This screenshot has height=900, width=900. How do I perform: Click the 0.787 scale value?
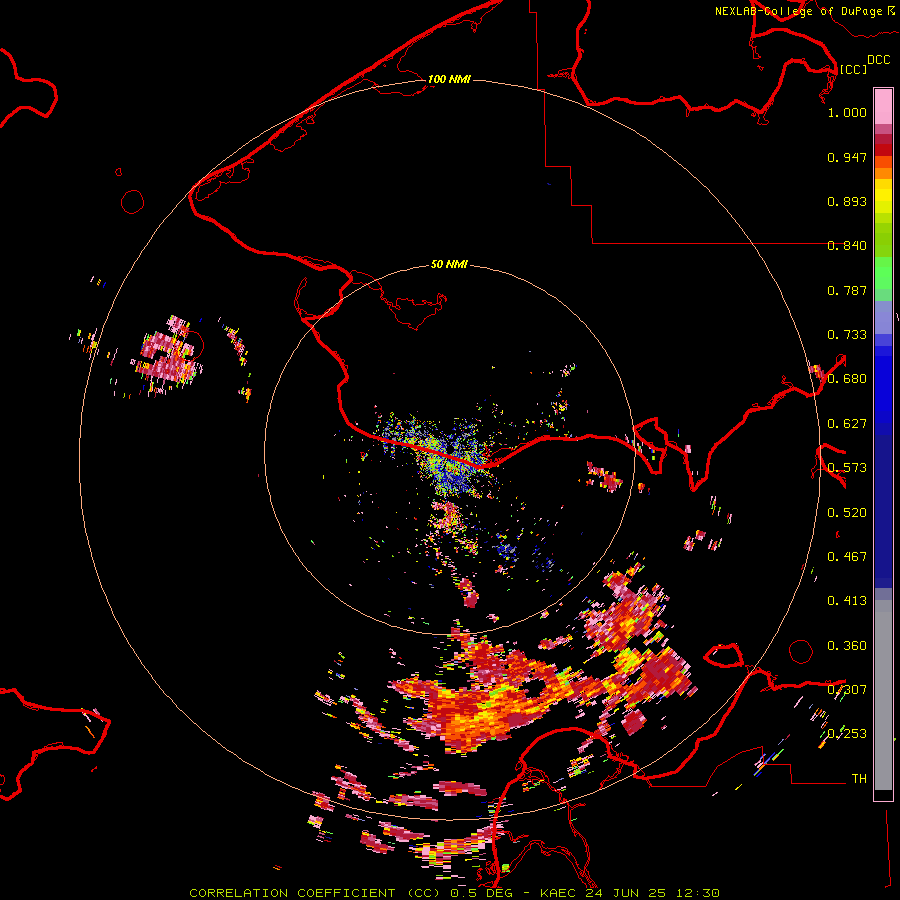[x=847, y=290]
